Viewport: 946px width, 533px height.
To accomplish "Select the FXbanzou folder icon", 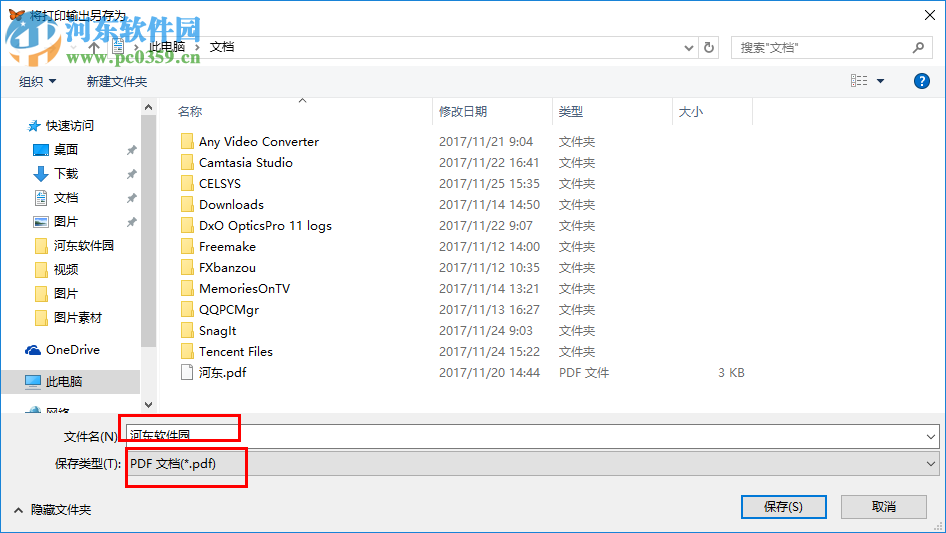I will (x=187, y=267).
